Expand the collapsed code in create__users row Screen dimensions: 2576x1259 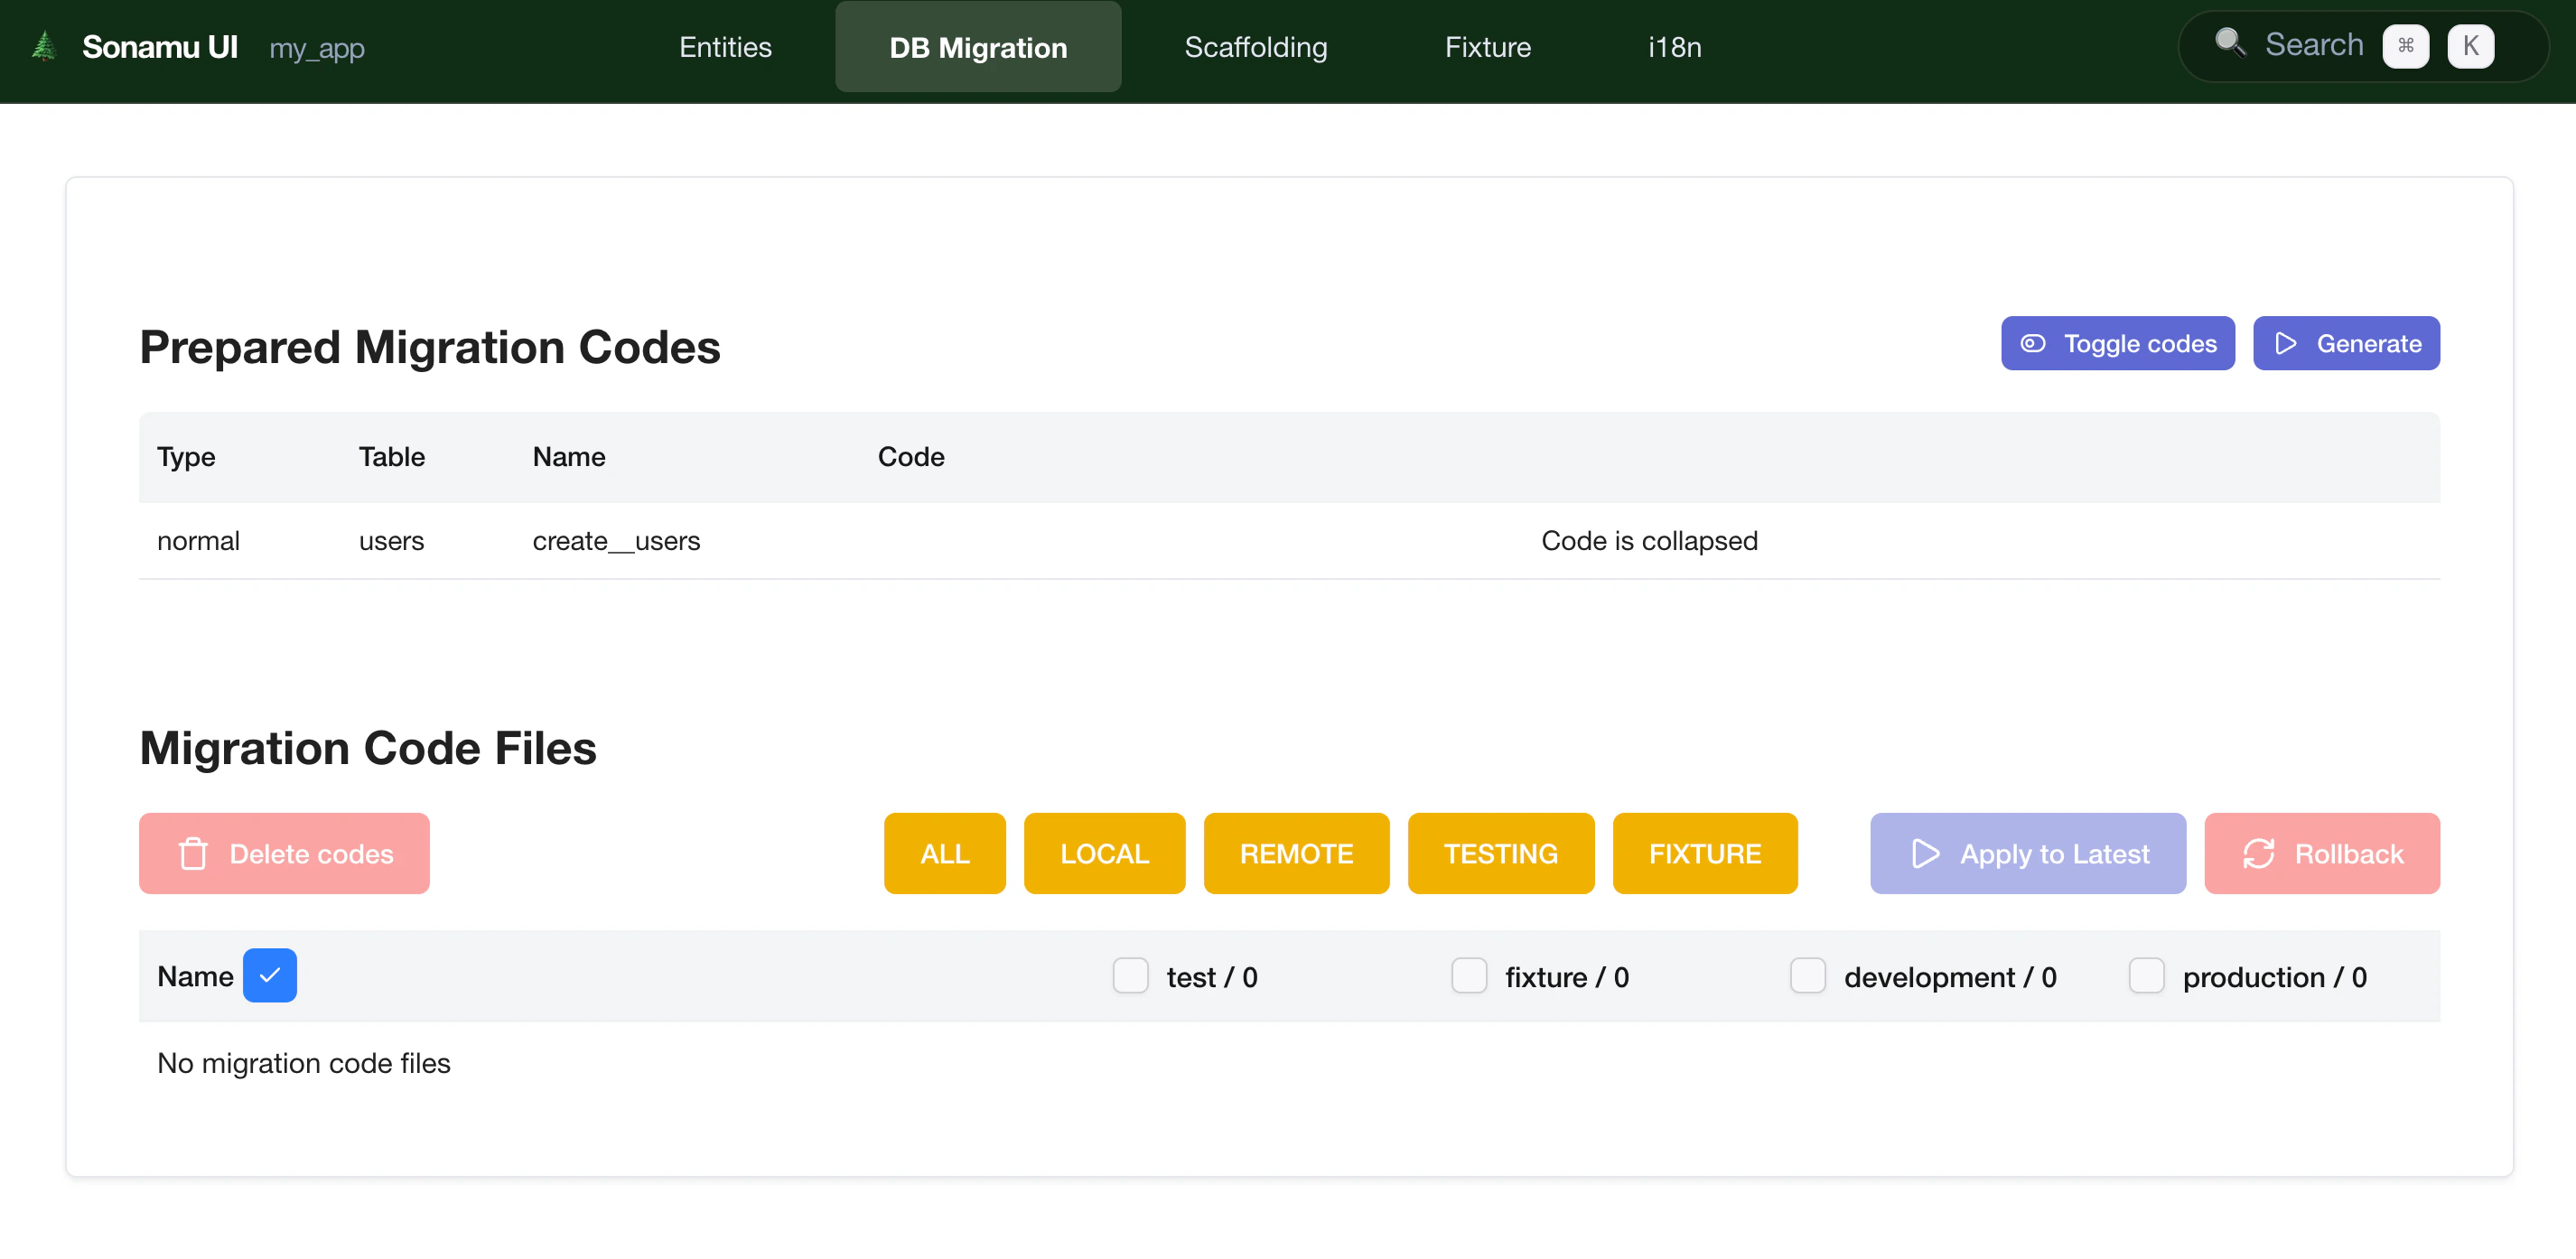tap(1648, 541)
